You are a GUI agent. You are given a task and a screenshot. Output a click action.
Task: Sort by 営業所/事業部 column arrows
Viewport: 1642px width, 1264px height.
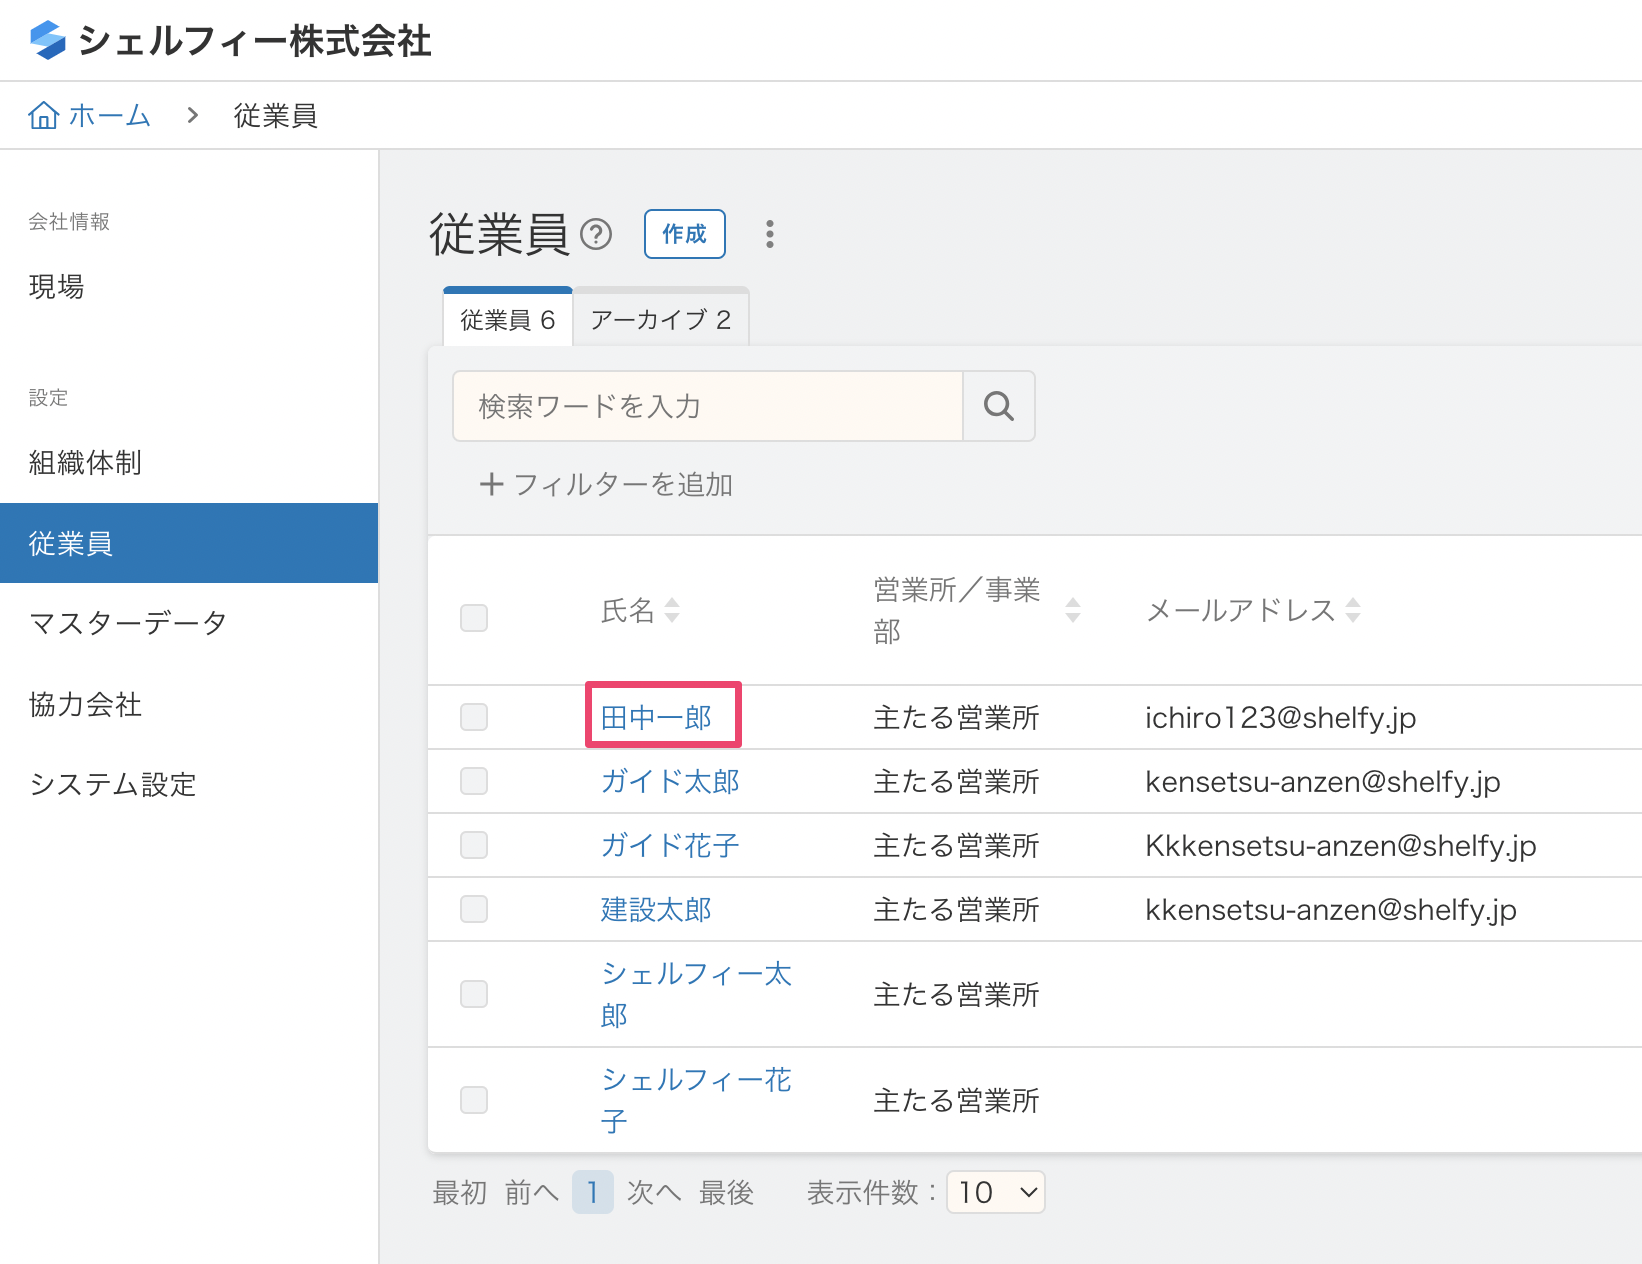pyautogui.click(x=1072, y=610)
